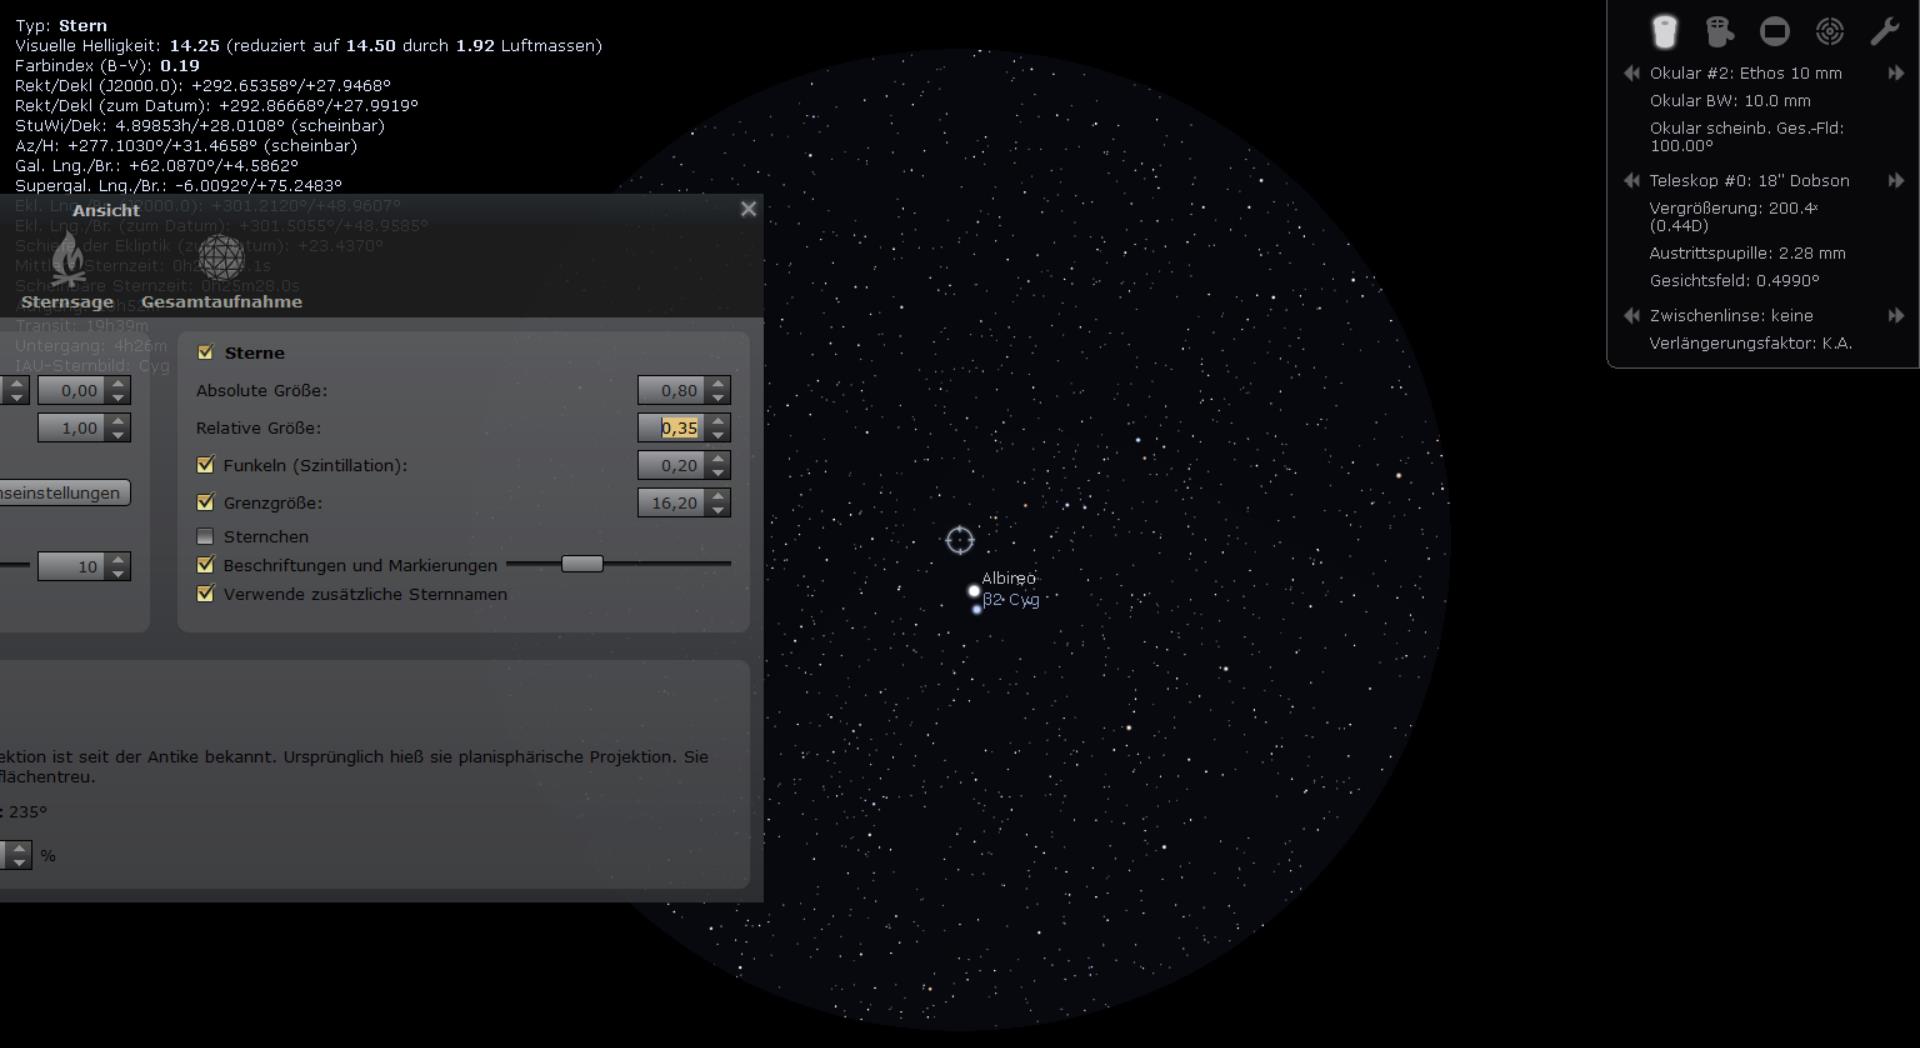Screen dimensions: 1920x1048
Task: Increase Relative Größe with up arrow
Action: click(x=718, y=421)
